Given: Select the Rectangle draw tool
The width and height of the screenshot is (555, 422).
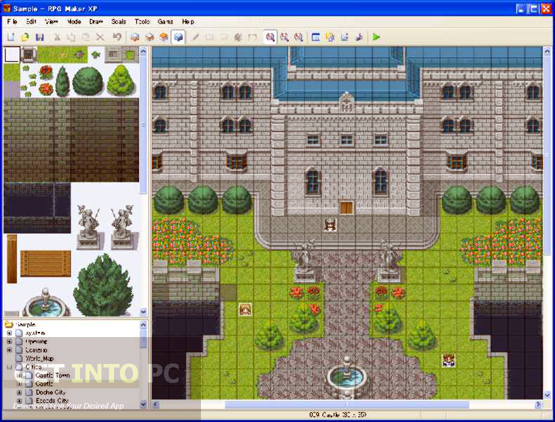Looking at the screenshot, I should [x=210, y=37].
